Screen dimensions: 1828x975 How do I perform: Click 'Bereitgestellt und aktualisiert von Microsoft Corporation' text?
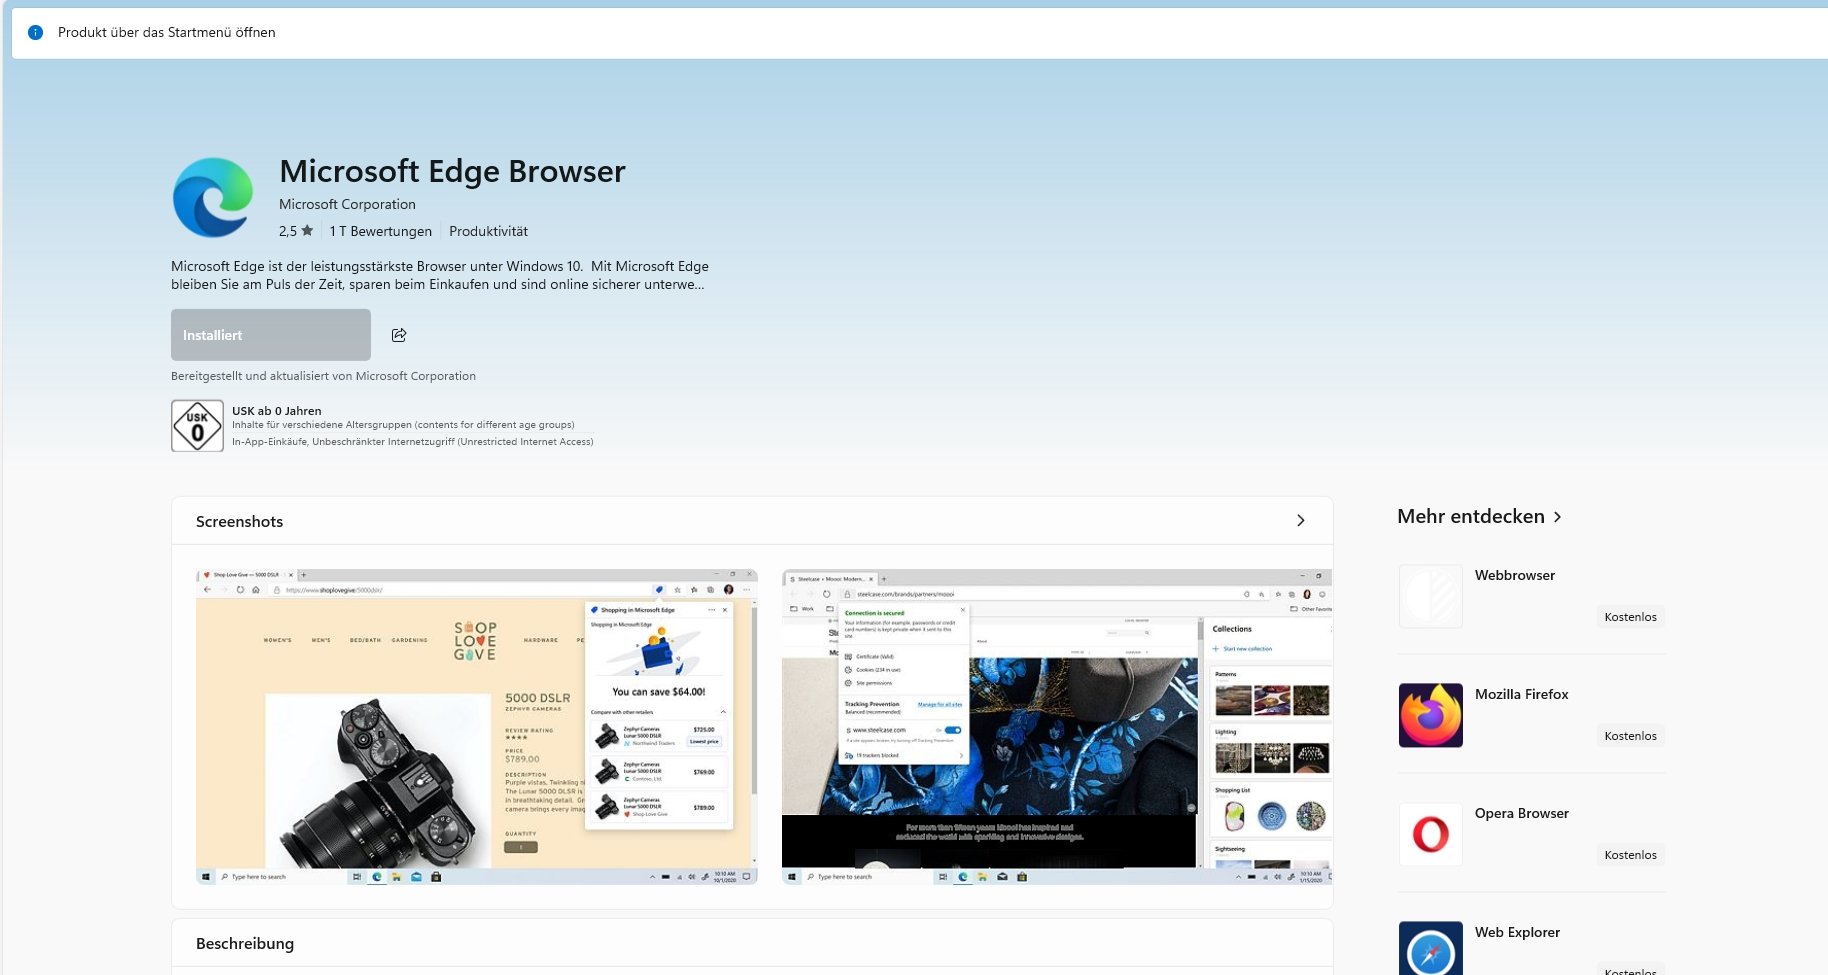(x=323, y=376)
